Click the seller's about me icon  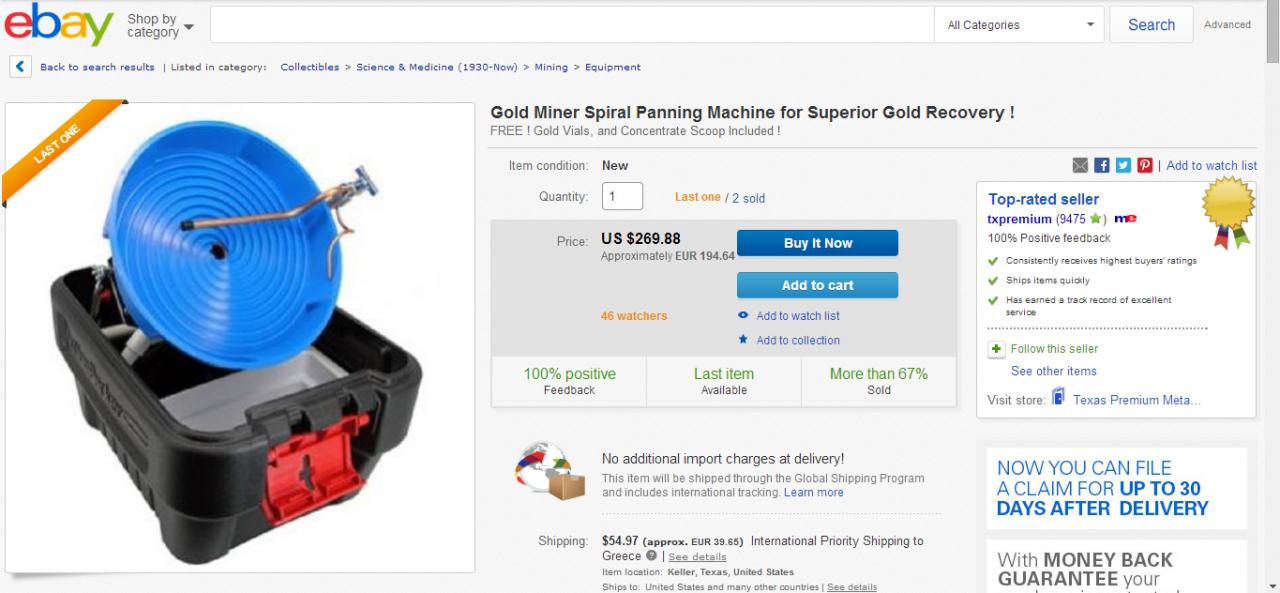tap(1125, 219)
